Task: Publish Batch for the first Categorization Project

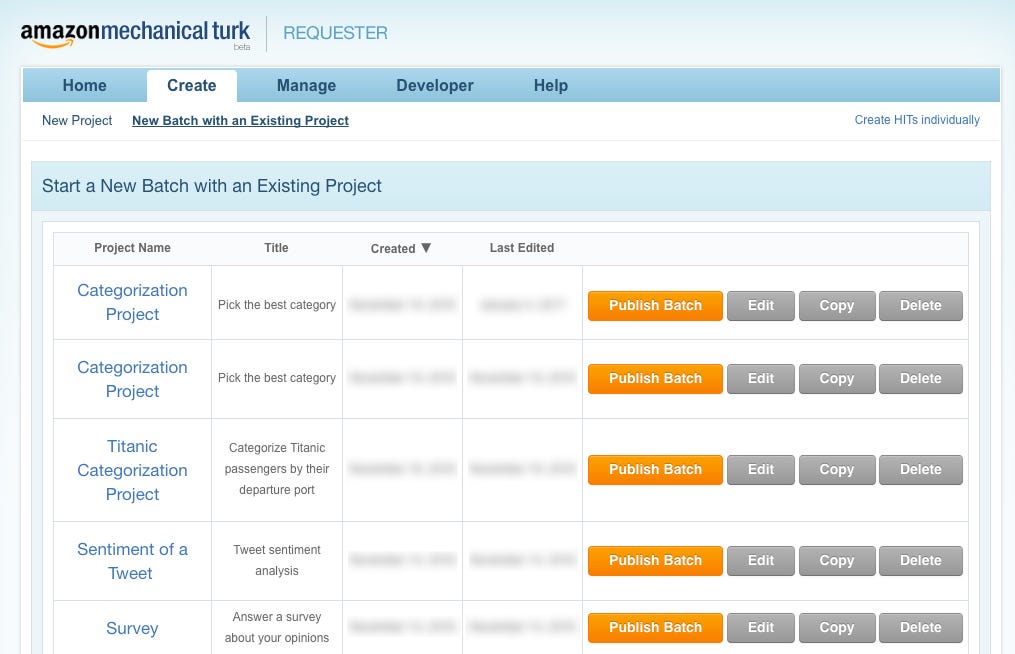Action: coord(655,306)
